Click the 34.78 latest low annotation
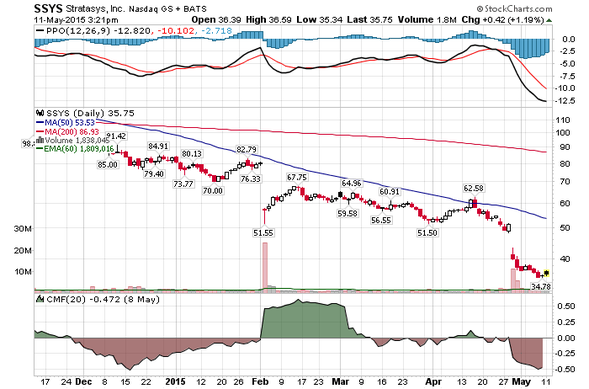The width and height of the screenshot is (589, 389). pyautogui.click(x=541, y=286)
